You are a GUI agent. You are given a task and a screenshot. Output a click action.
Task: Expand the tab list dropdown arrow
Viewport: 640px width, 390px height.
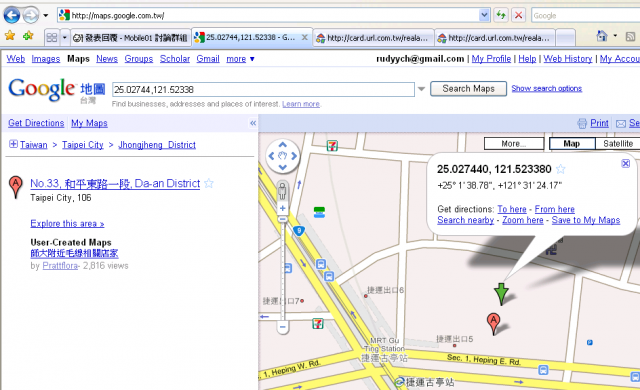pos(64,38)
